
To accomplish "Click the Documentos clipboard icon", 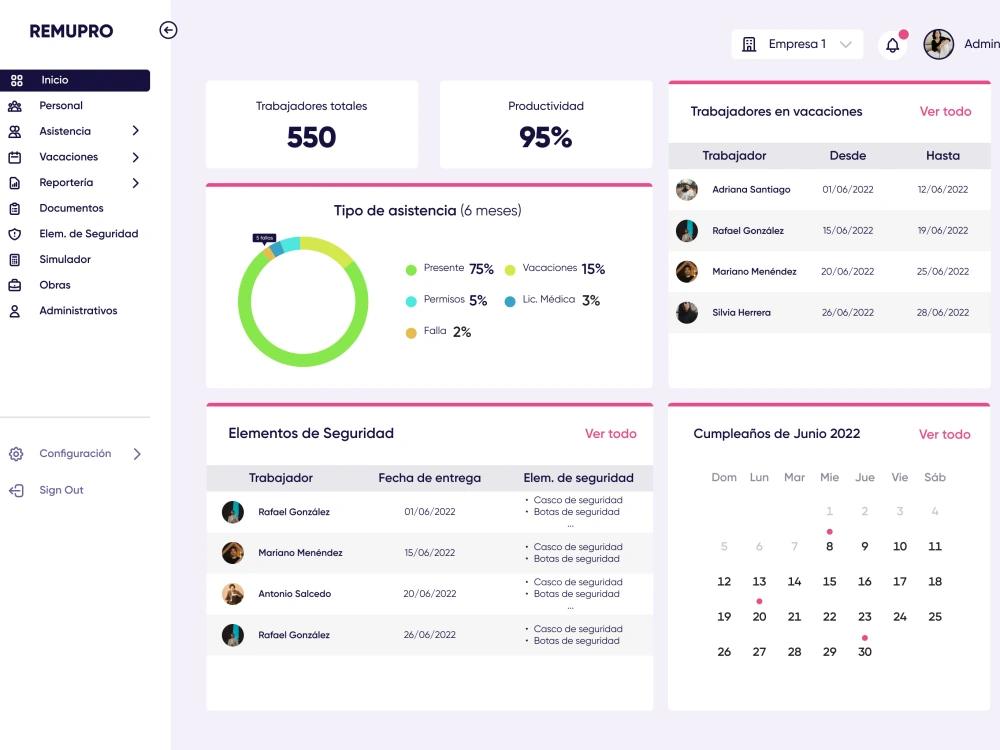I will pyautogui.click(x=15, y=209).
